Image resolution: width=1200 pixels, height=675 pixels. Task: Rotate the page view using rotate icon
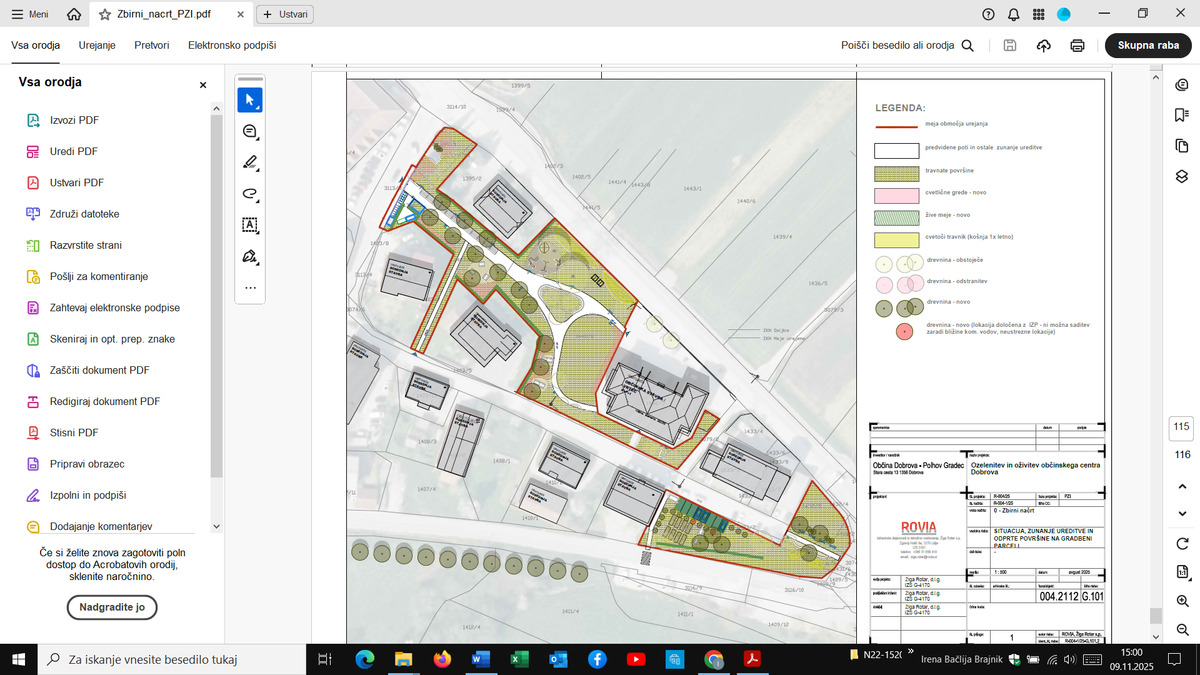tap(1182, 543)
